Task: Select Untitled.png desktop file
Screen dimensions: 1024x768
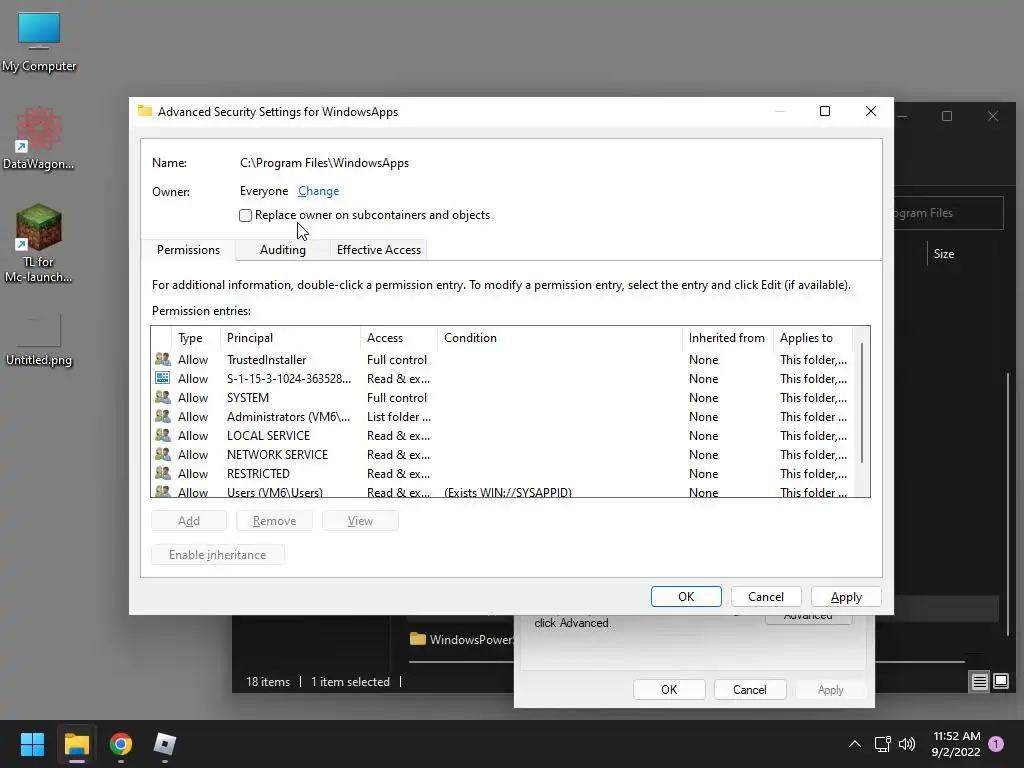Action: [x=39, y=340]
